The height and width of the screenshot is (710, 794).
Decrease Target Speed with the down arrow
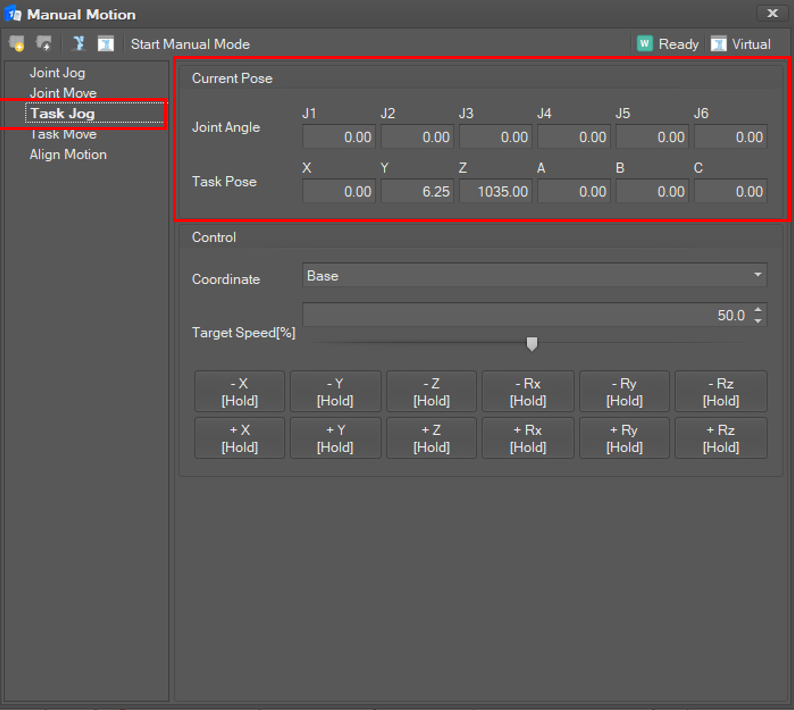[758, 321]
